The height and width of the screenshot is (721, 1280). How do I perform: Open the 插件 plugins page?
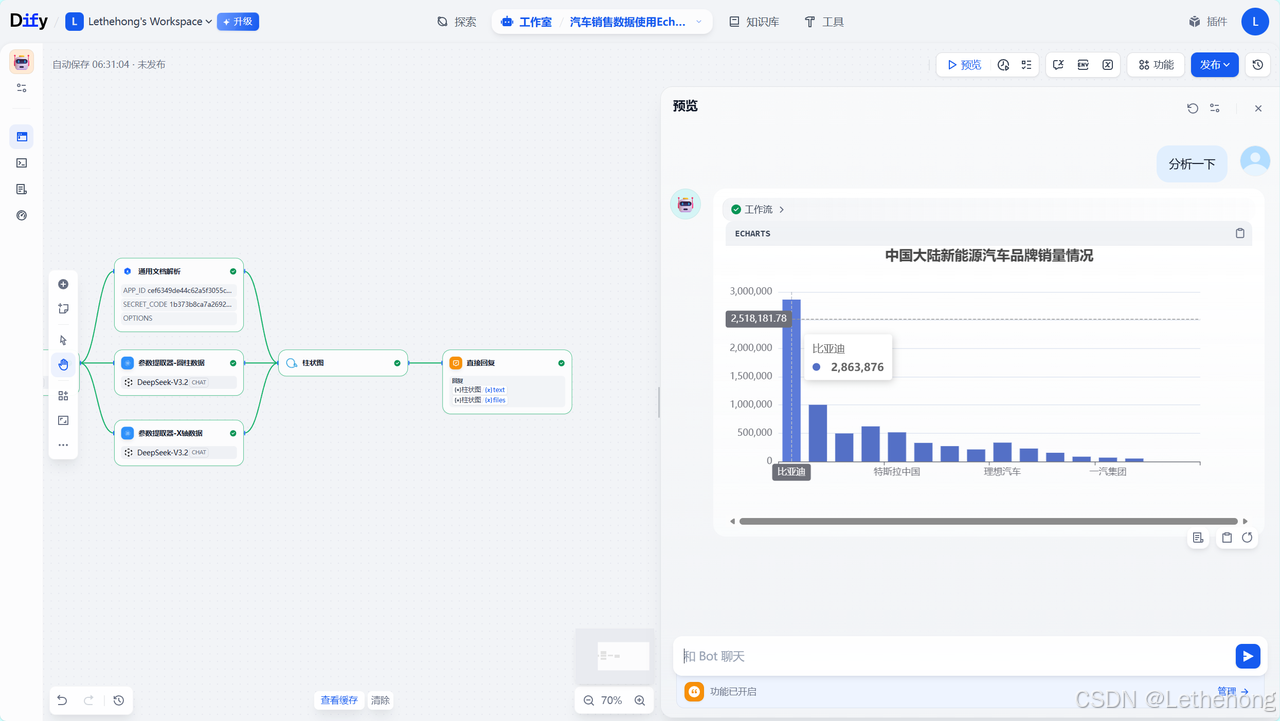[1208, 21]
